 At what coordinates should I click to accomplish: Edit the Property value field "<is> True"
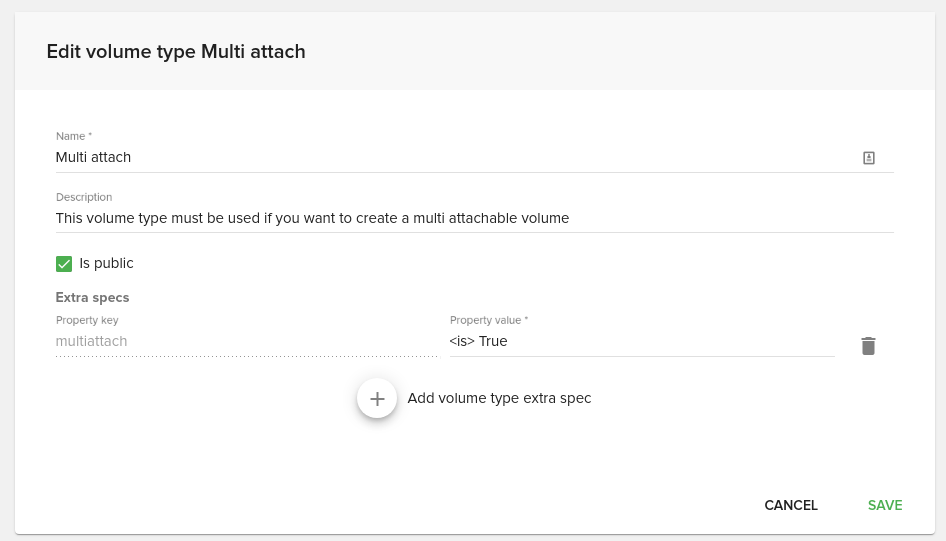[642, 341]
